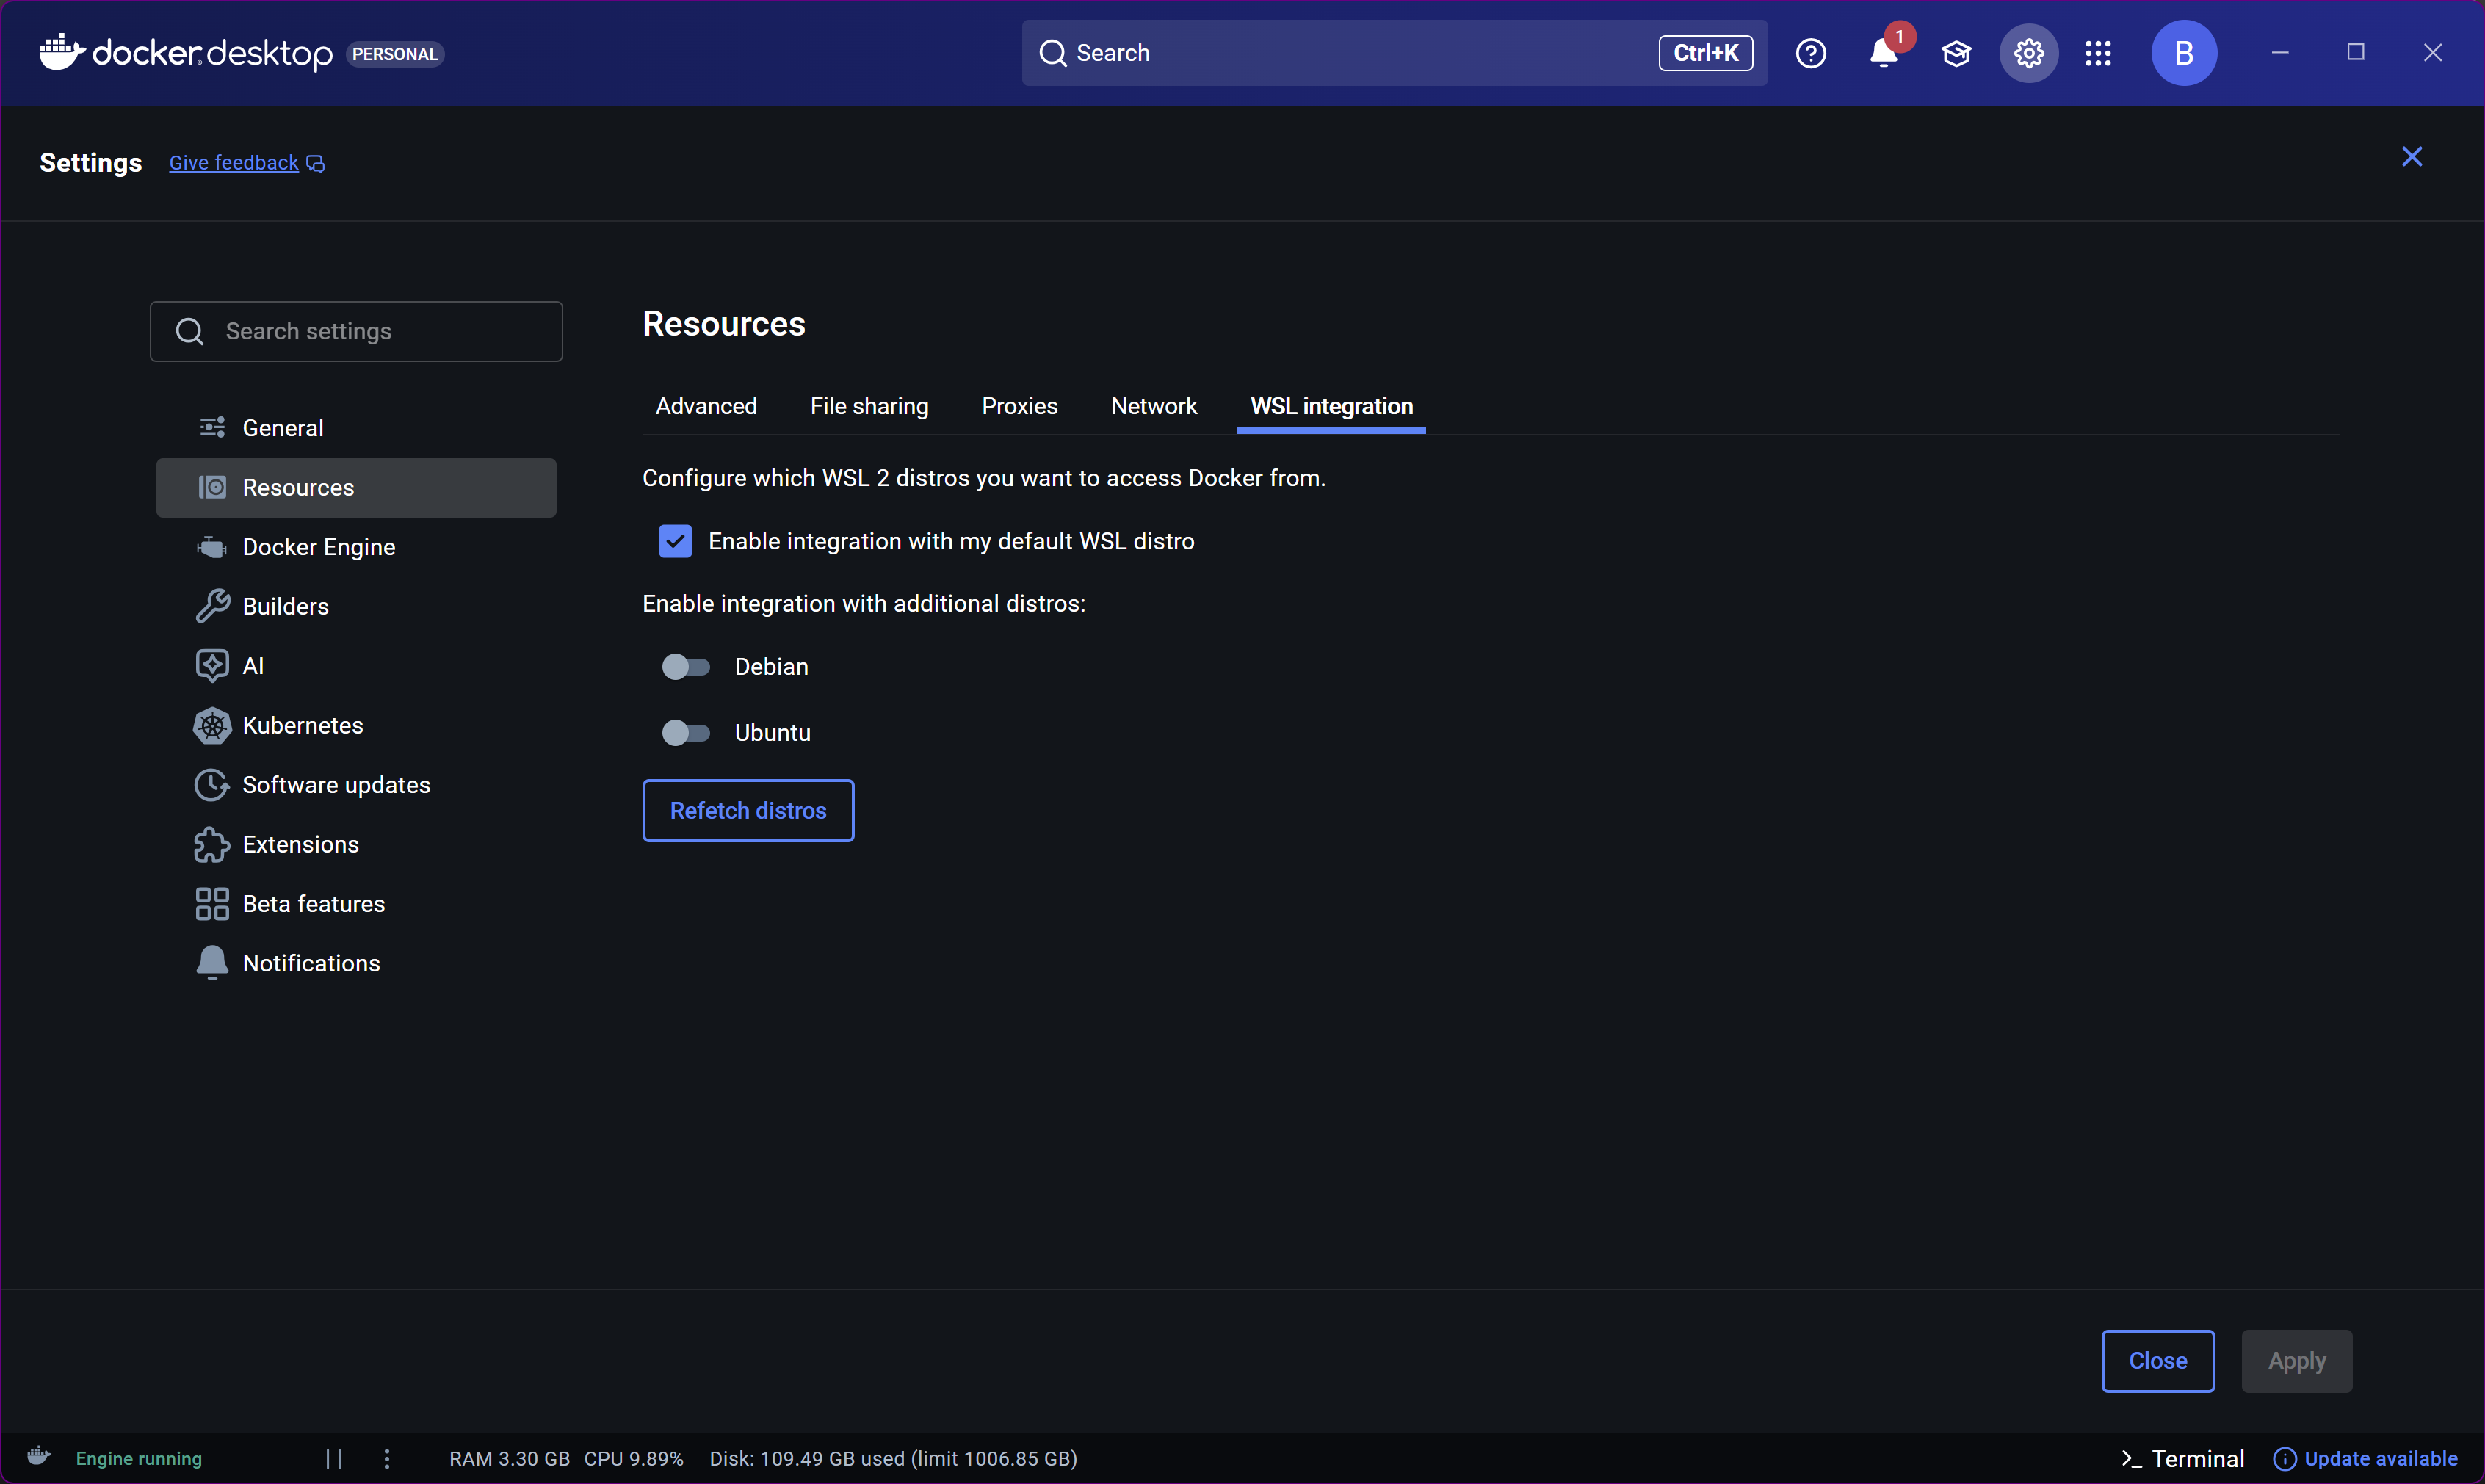Close settings with the blue X
The width and height of the screenshot is (2485, 1484).
pyautogui.click(x=2411, y=157)
